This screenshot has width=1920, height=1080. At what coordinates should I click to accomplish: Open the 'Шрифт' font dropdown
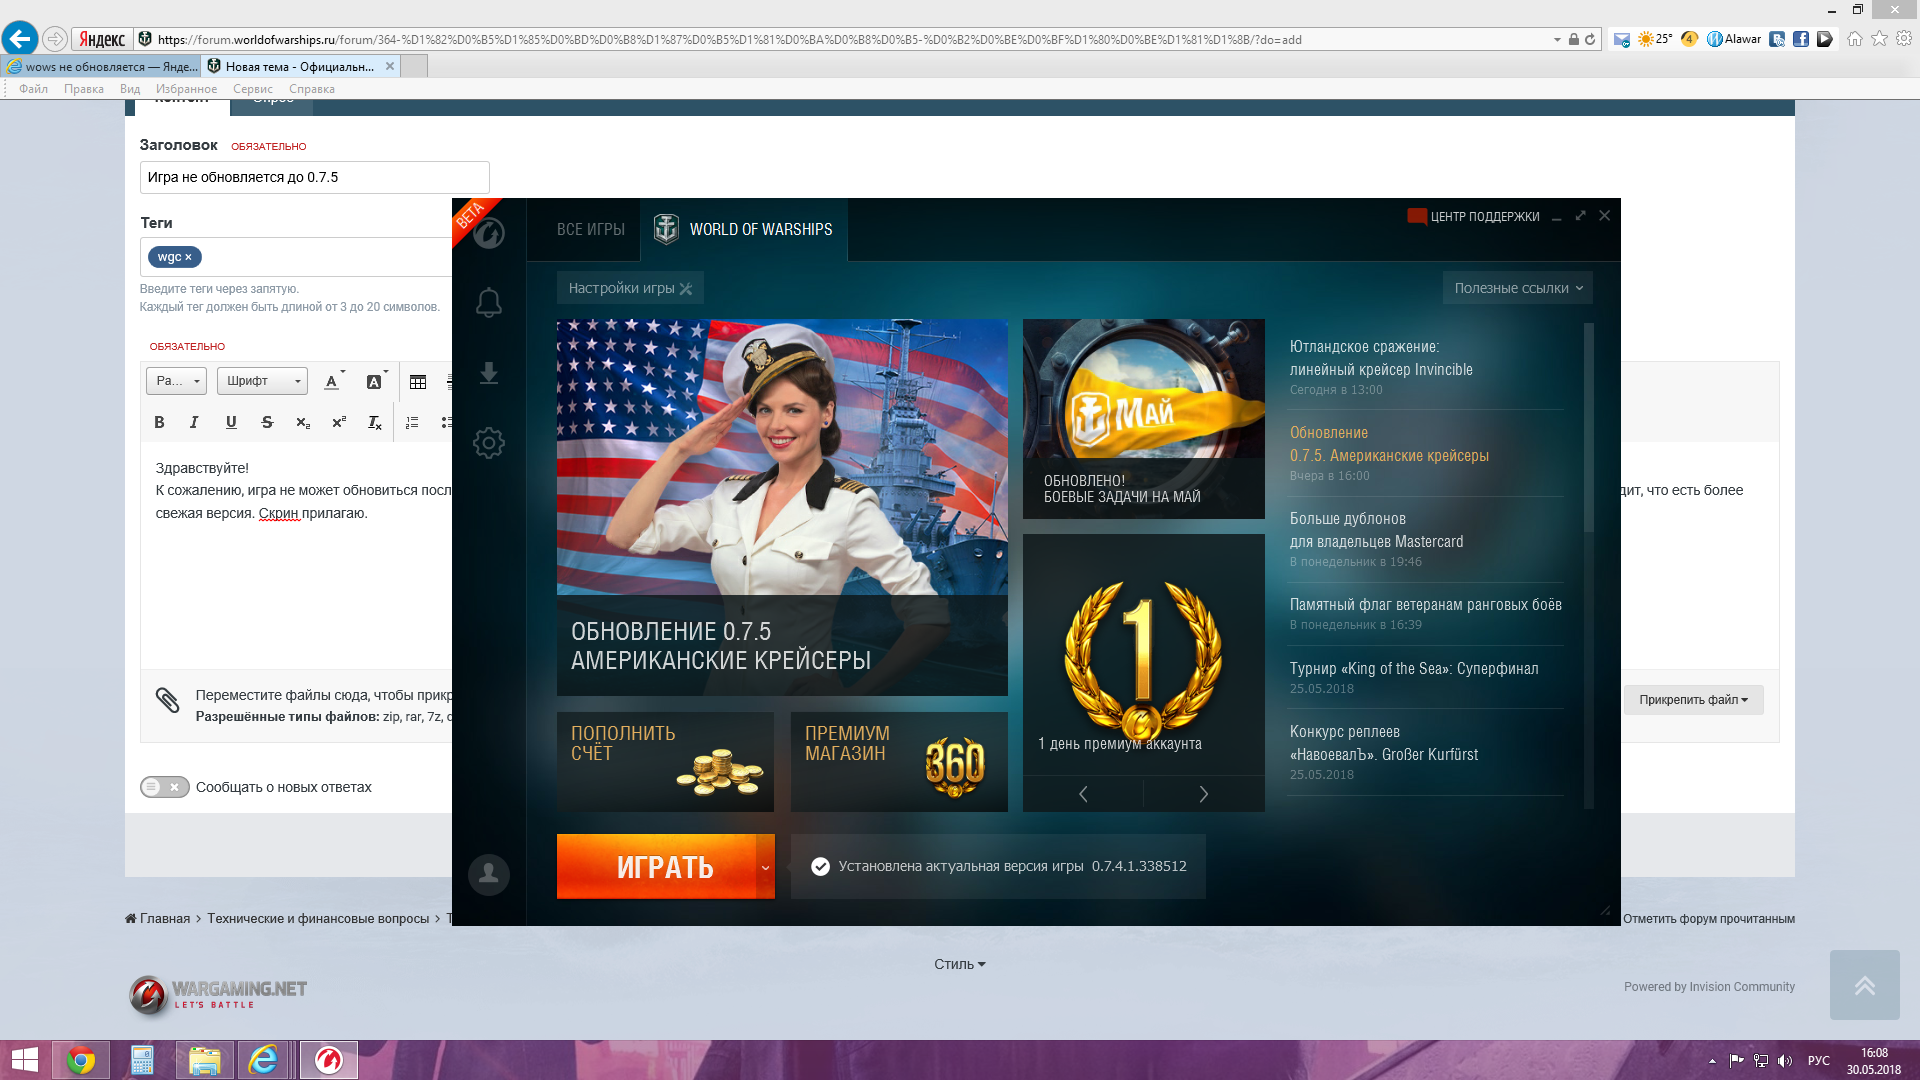click(262, 381)
